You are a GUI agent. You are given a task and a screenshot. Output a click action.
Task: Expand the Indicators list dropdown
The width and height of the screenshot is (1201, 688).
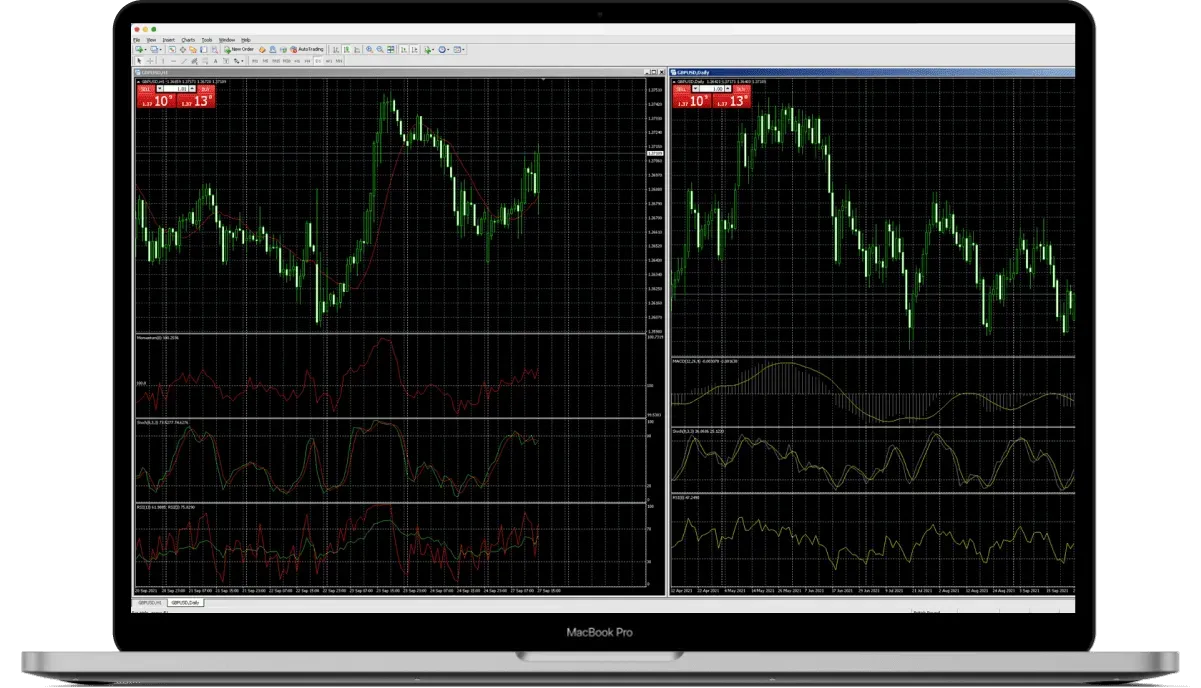(x=432, y=49)
